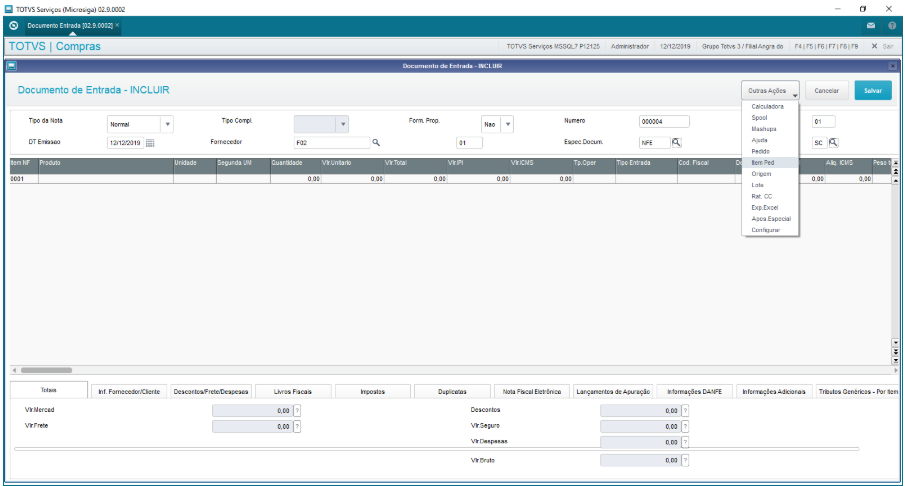Open the Impostos tab
Viewport: 905px width, 486px height.
[373, 392]
